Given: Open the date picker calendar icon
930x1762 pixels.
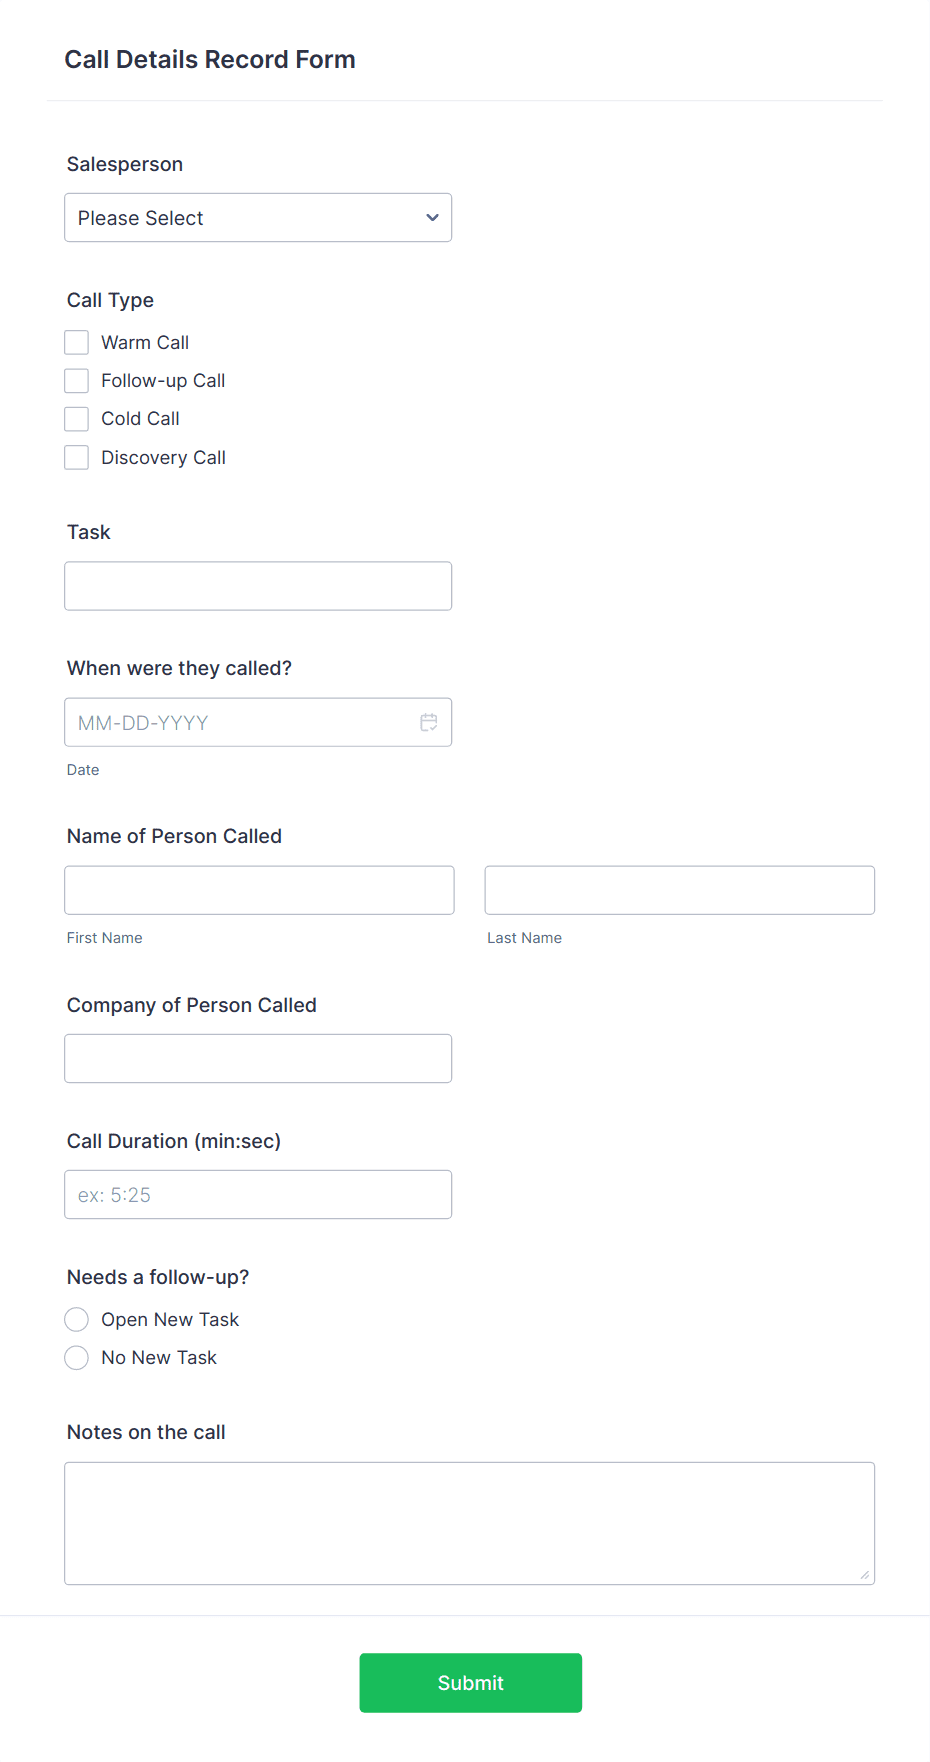Looking at the screenshot, I should pos(429,721).
